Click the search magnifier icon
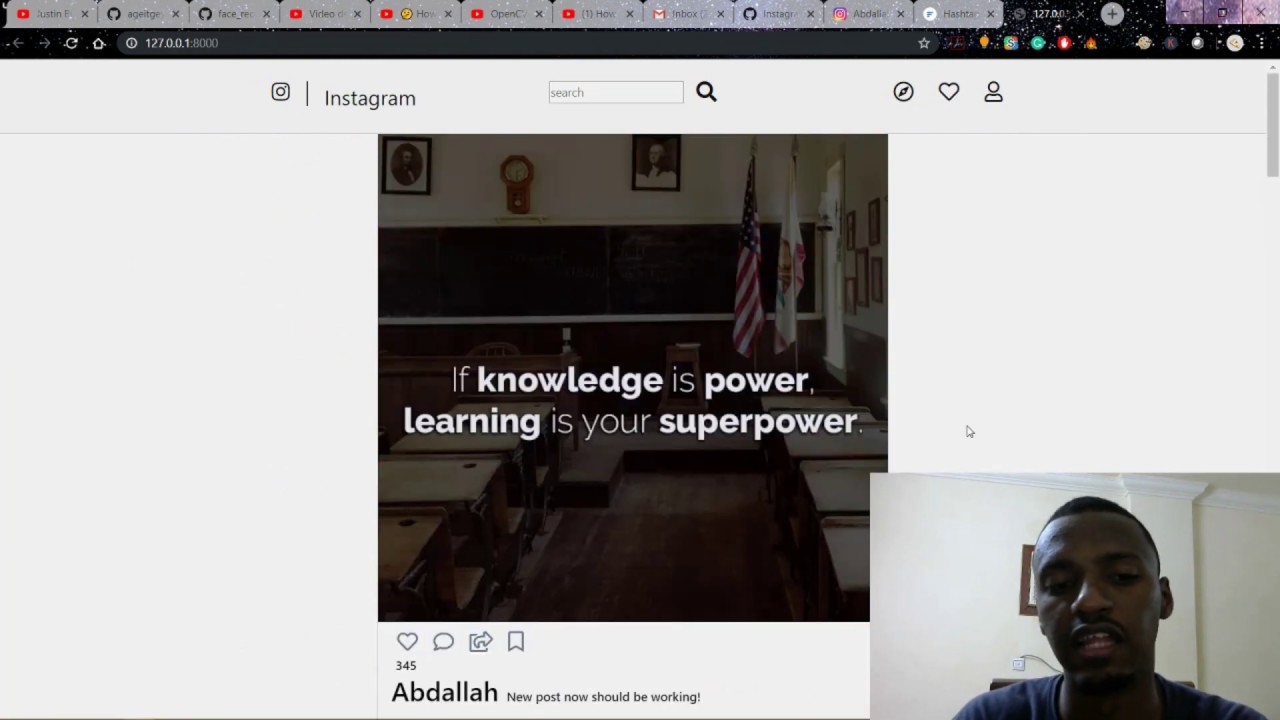Image resolution: width=1280 pixels, height=720 pixels. click(706, 92)
